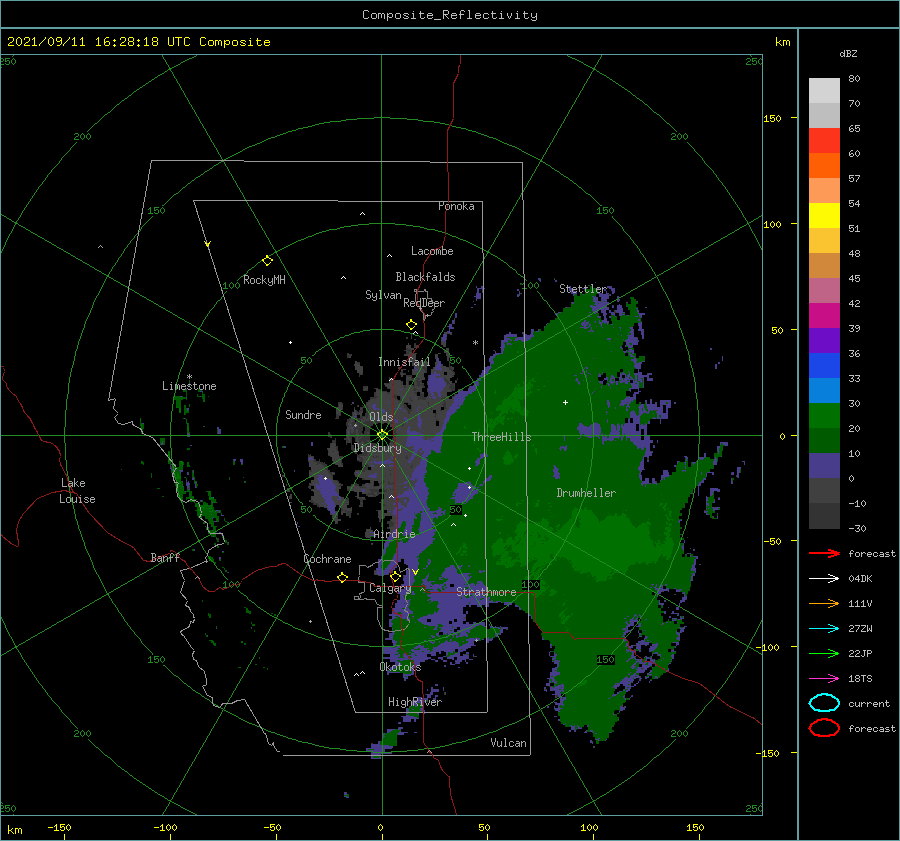The width and height of the screenshot is (900, 841).
Task: Click the dBZ legend heading
Action: coord(848,53)
